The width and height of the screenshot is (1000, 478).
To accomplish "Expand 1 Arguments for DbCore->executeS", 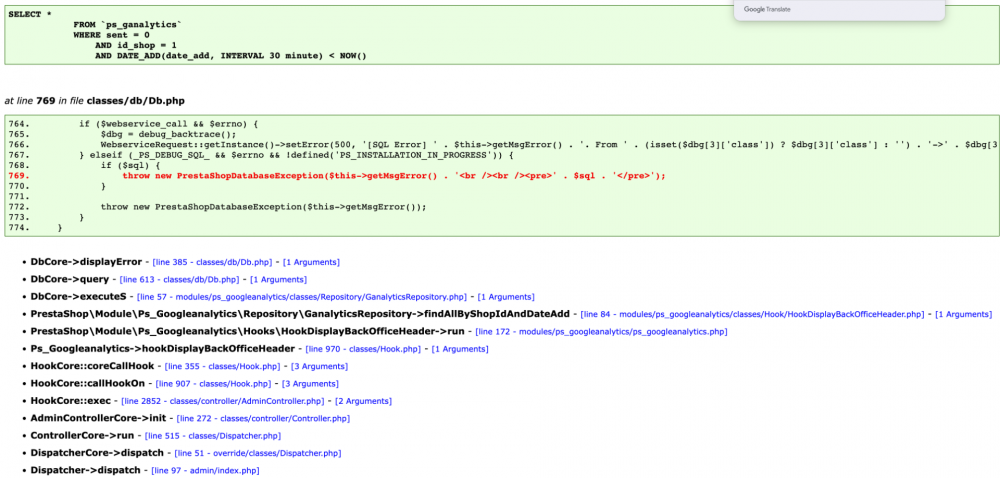I will [x=506, y=297].
